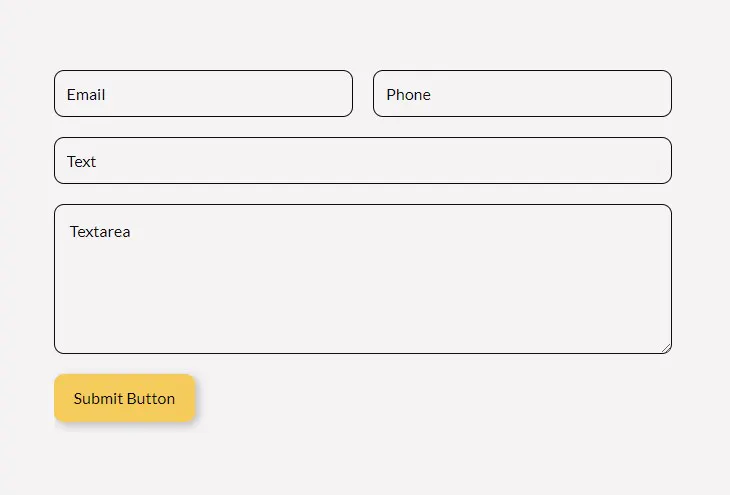730x495 pixels.
Task: Click the 'Text' placeholder label
Action: coord(81,162)
